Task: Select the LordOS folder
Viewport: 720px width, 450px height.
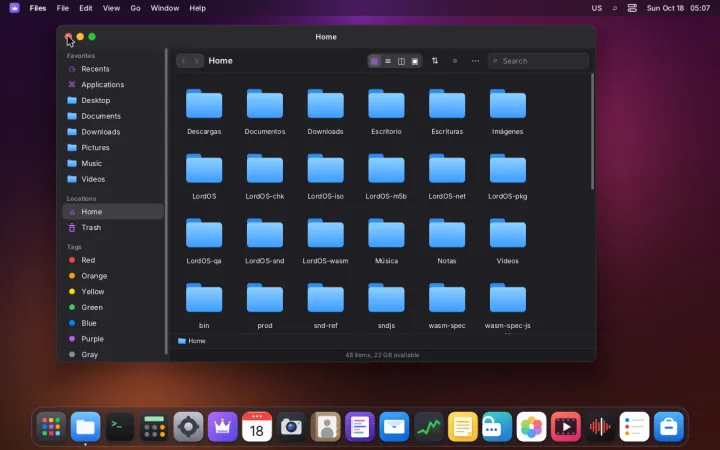Action: point(204,177)
